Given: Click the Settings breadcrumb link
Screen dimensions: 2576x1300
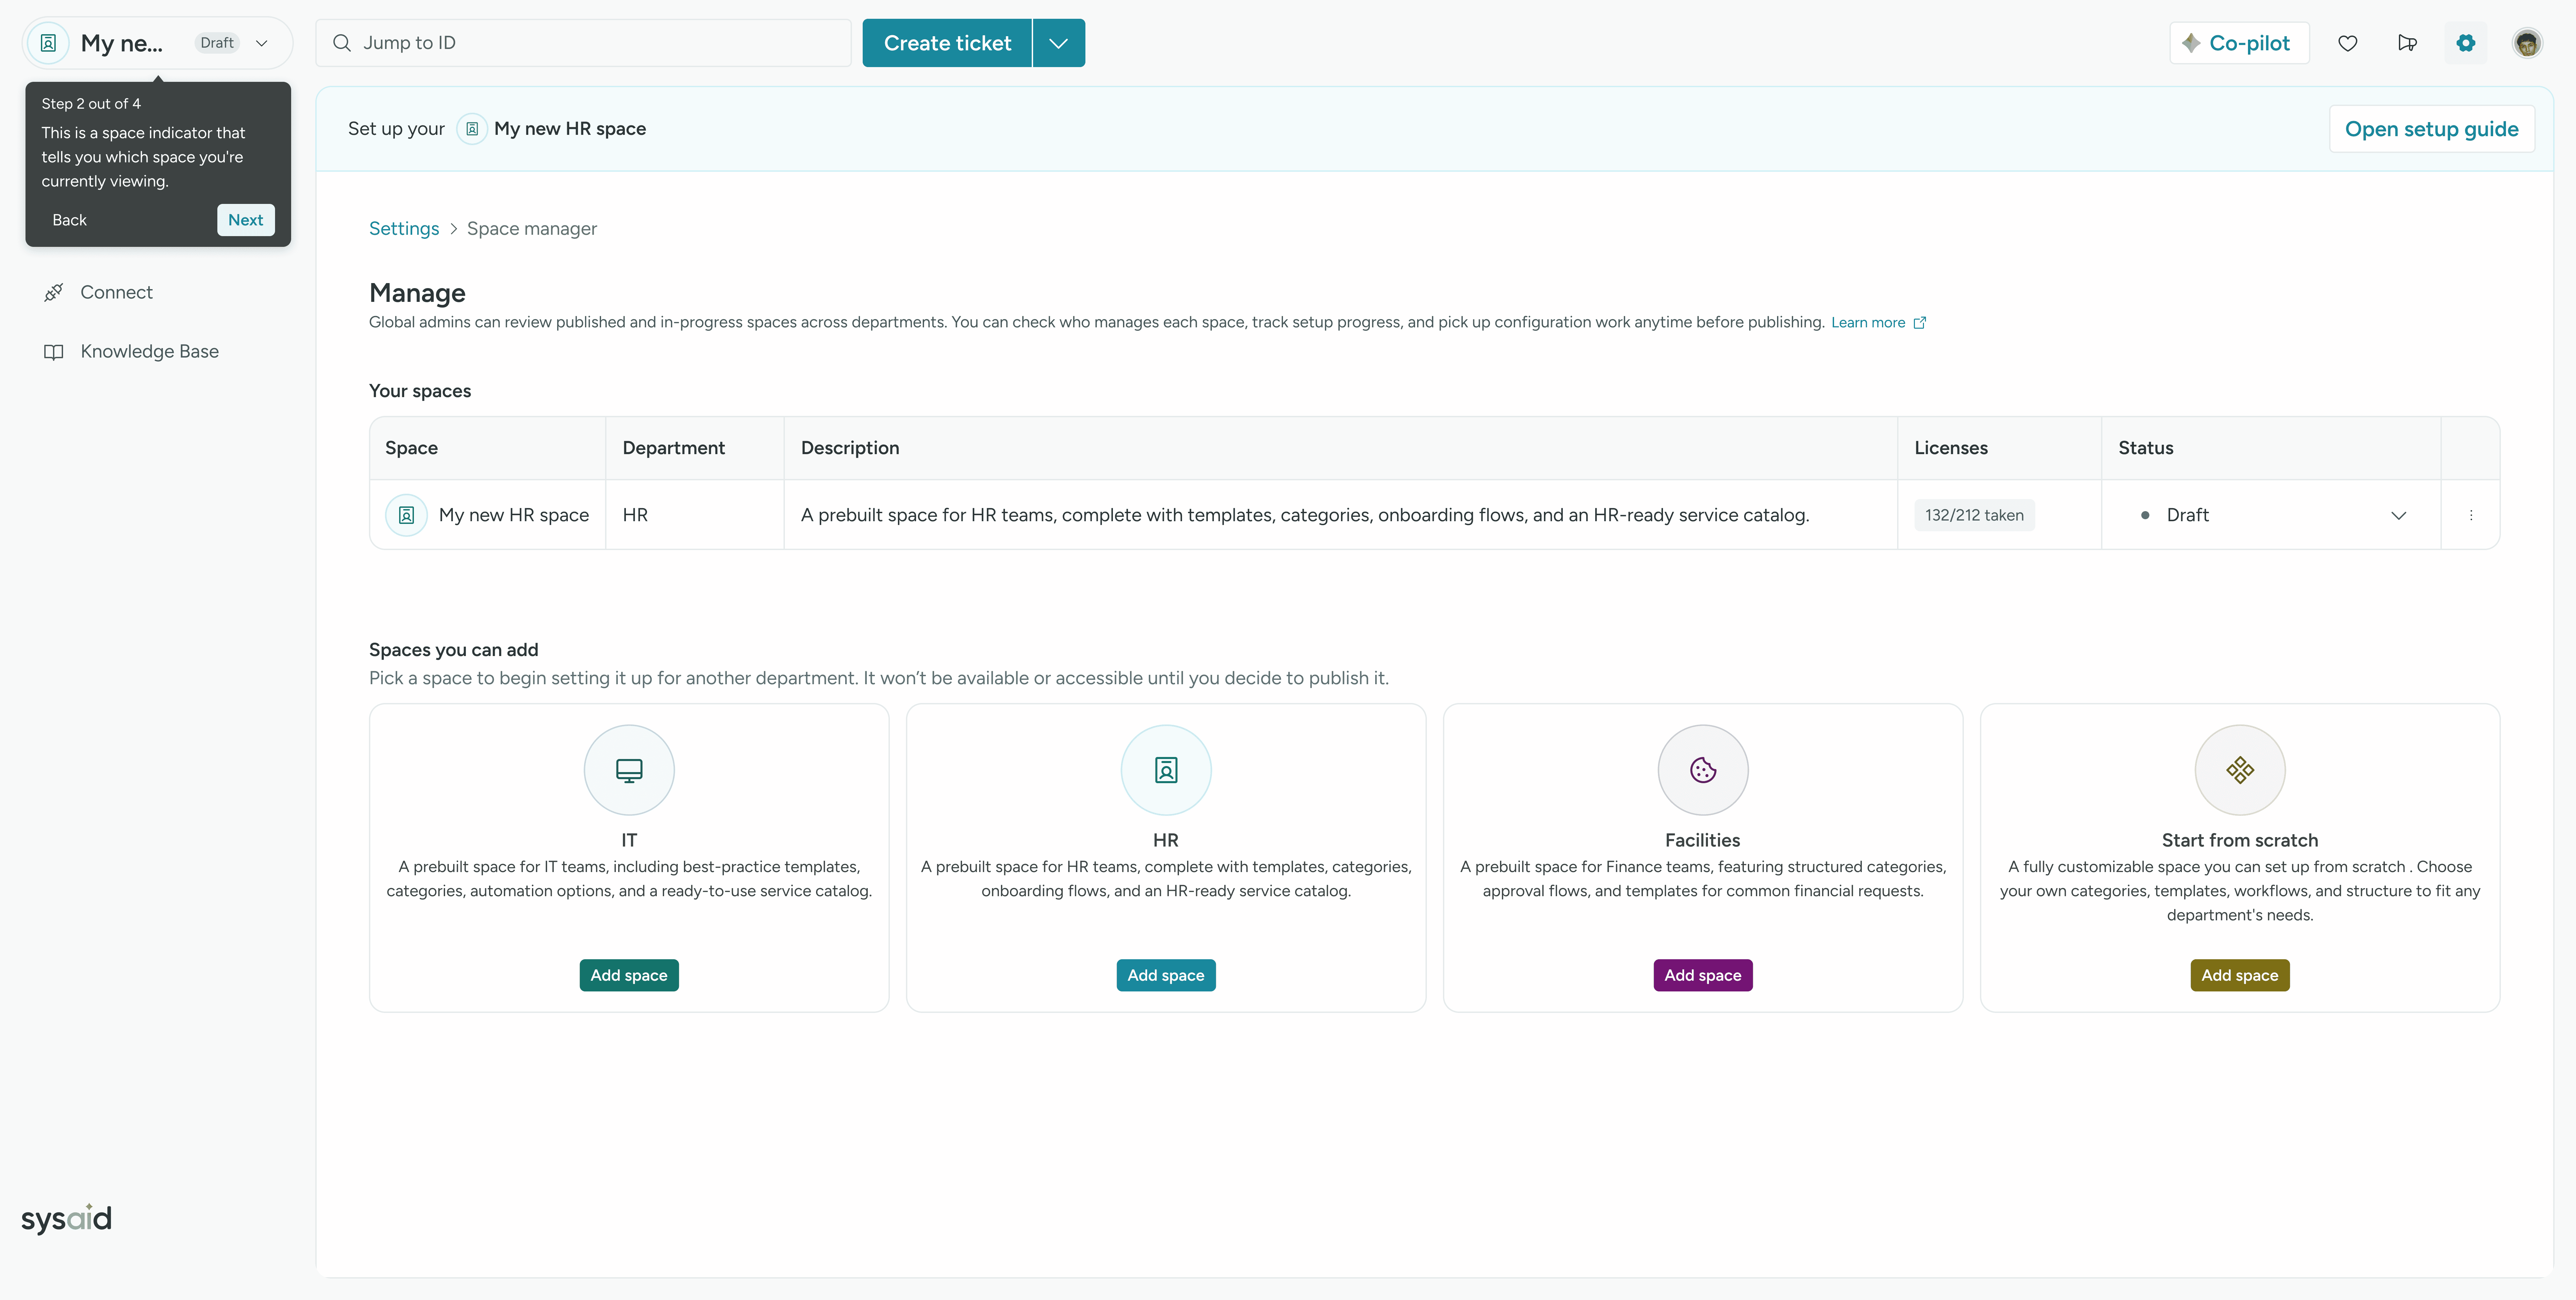Looking at the screenshot, I should click(x=403, y=228).
